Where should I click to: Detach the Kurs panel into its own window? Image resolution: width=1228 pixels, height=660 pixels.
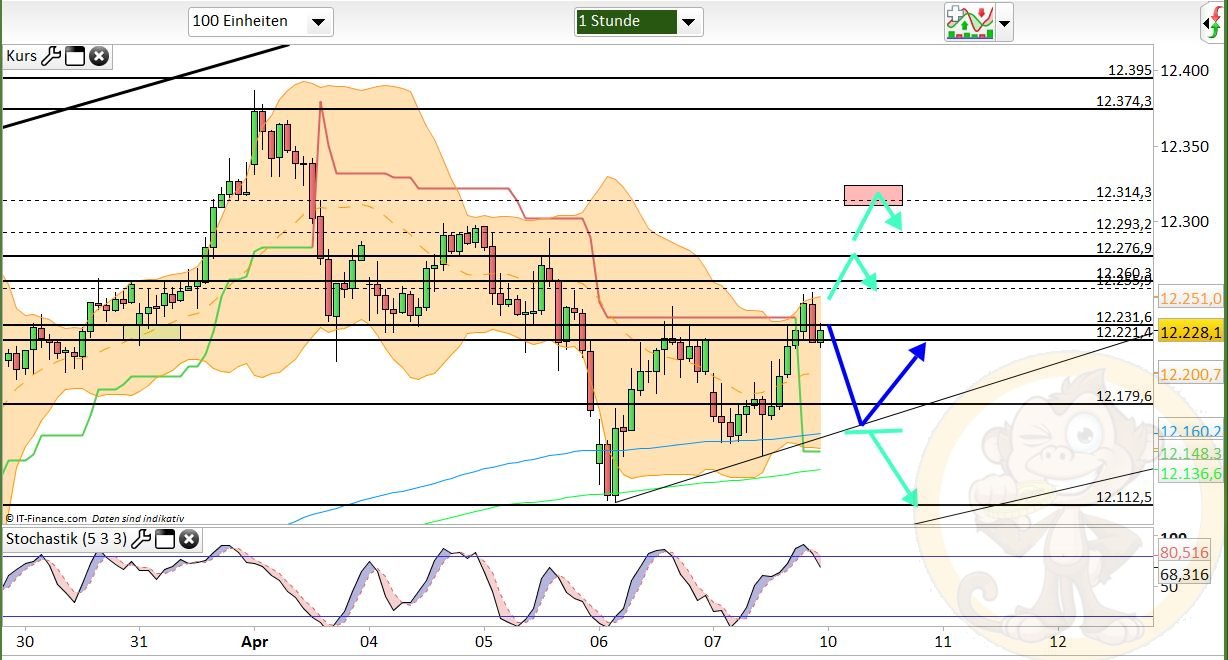click(75, 56)
